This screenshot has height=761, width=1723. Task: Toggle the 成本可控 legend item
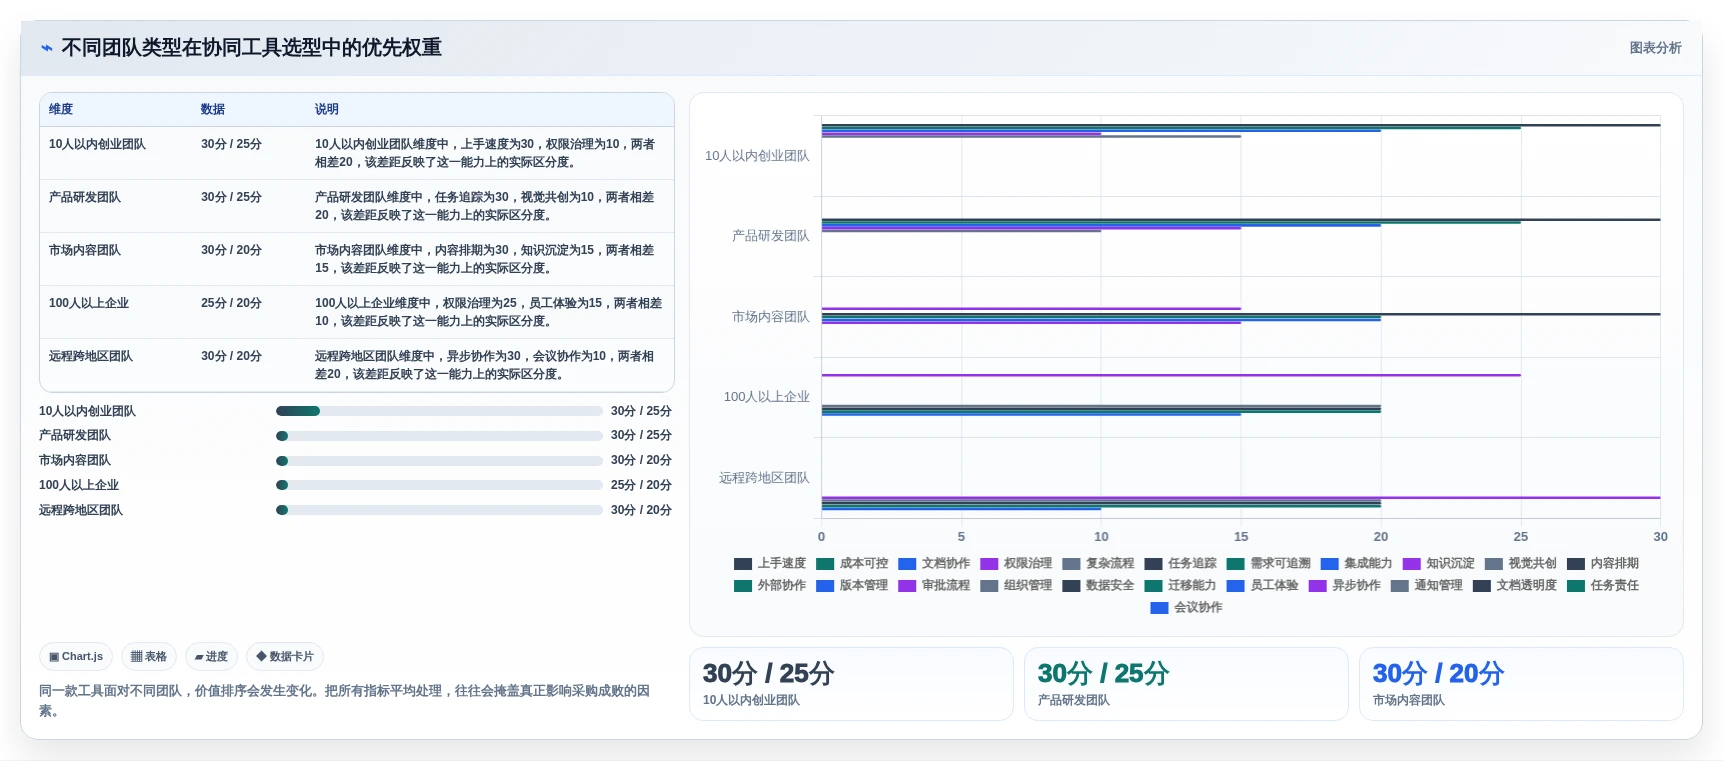852,564
